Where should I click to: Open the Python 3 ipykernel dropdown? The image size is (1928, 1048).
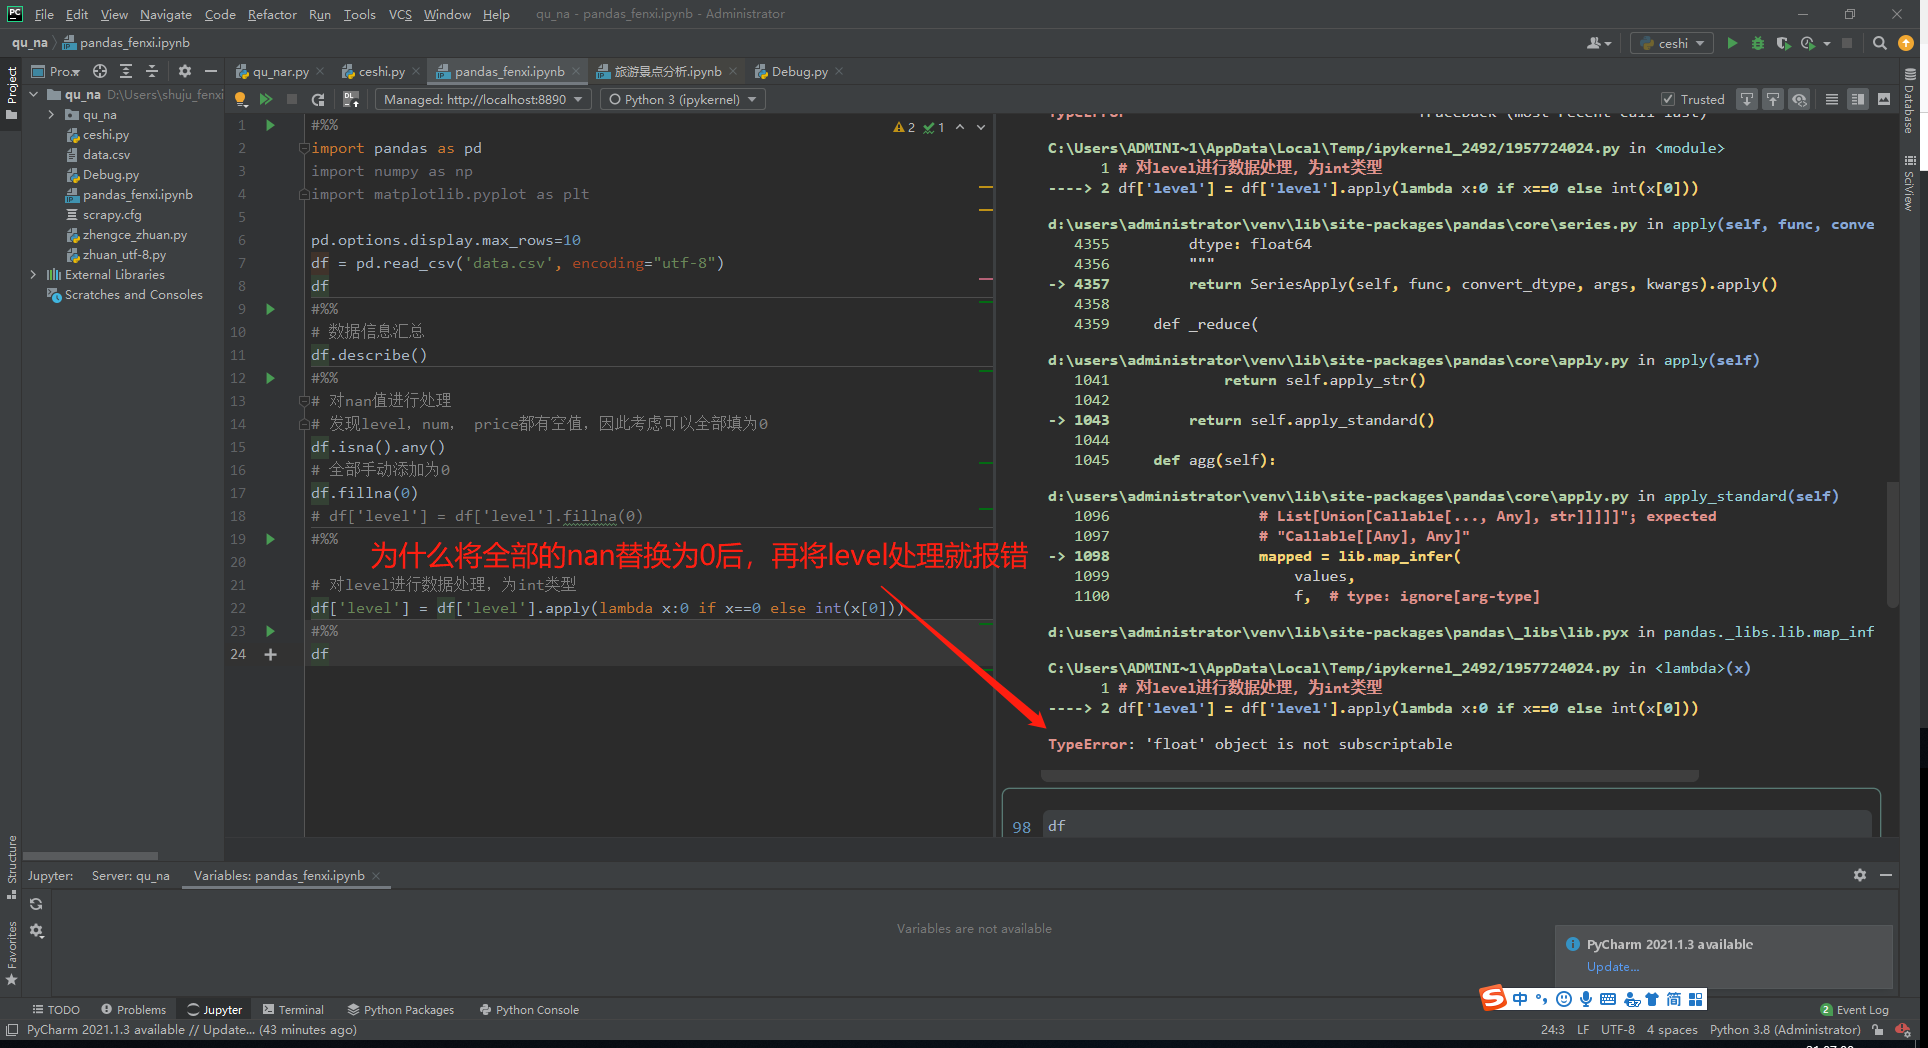tap(682, 99)
